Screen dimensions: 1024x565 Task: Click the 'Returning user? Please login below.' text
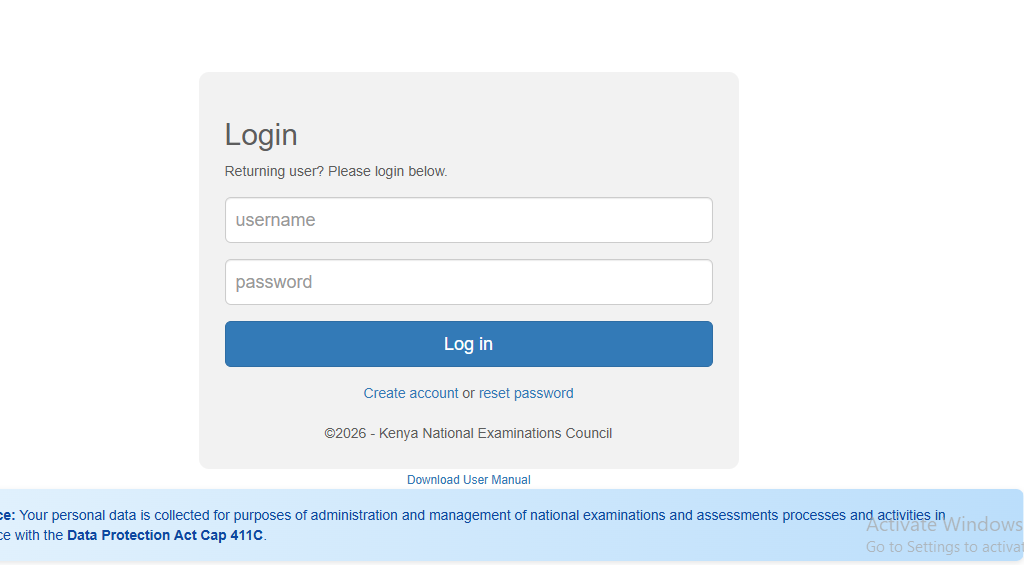[x=336, y=171]
